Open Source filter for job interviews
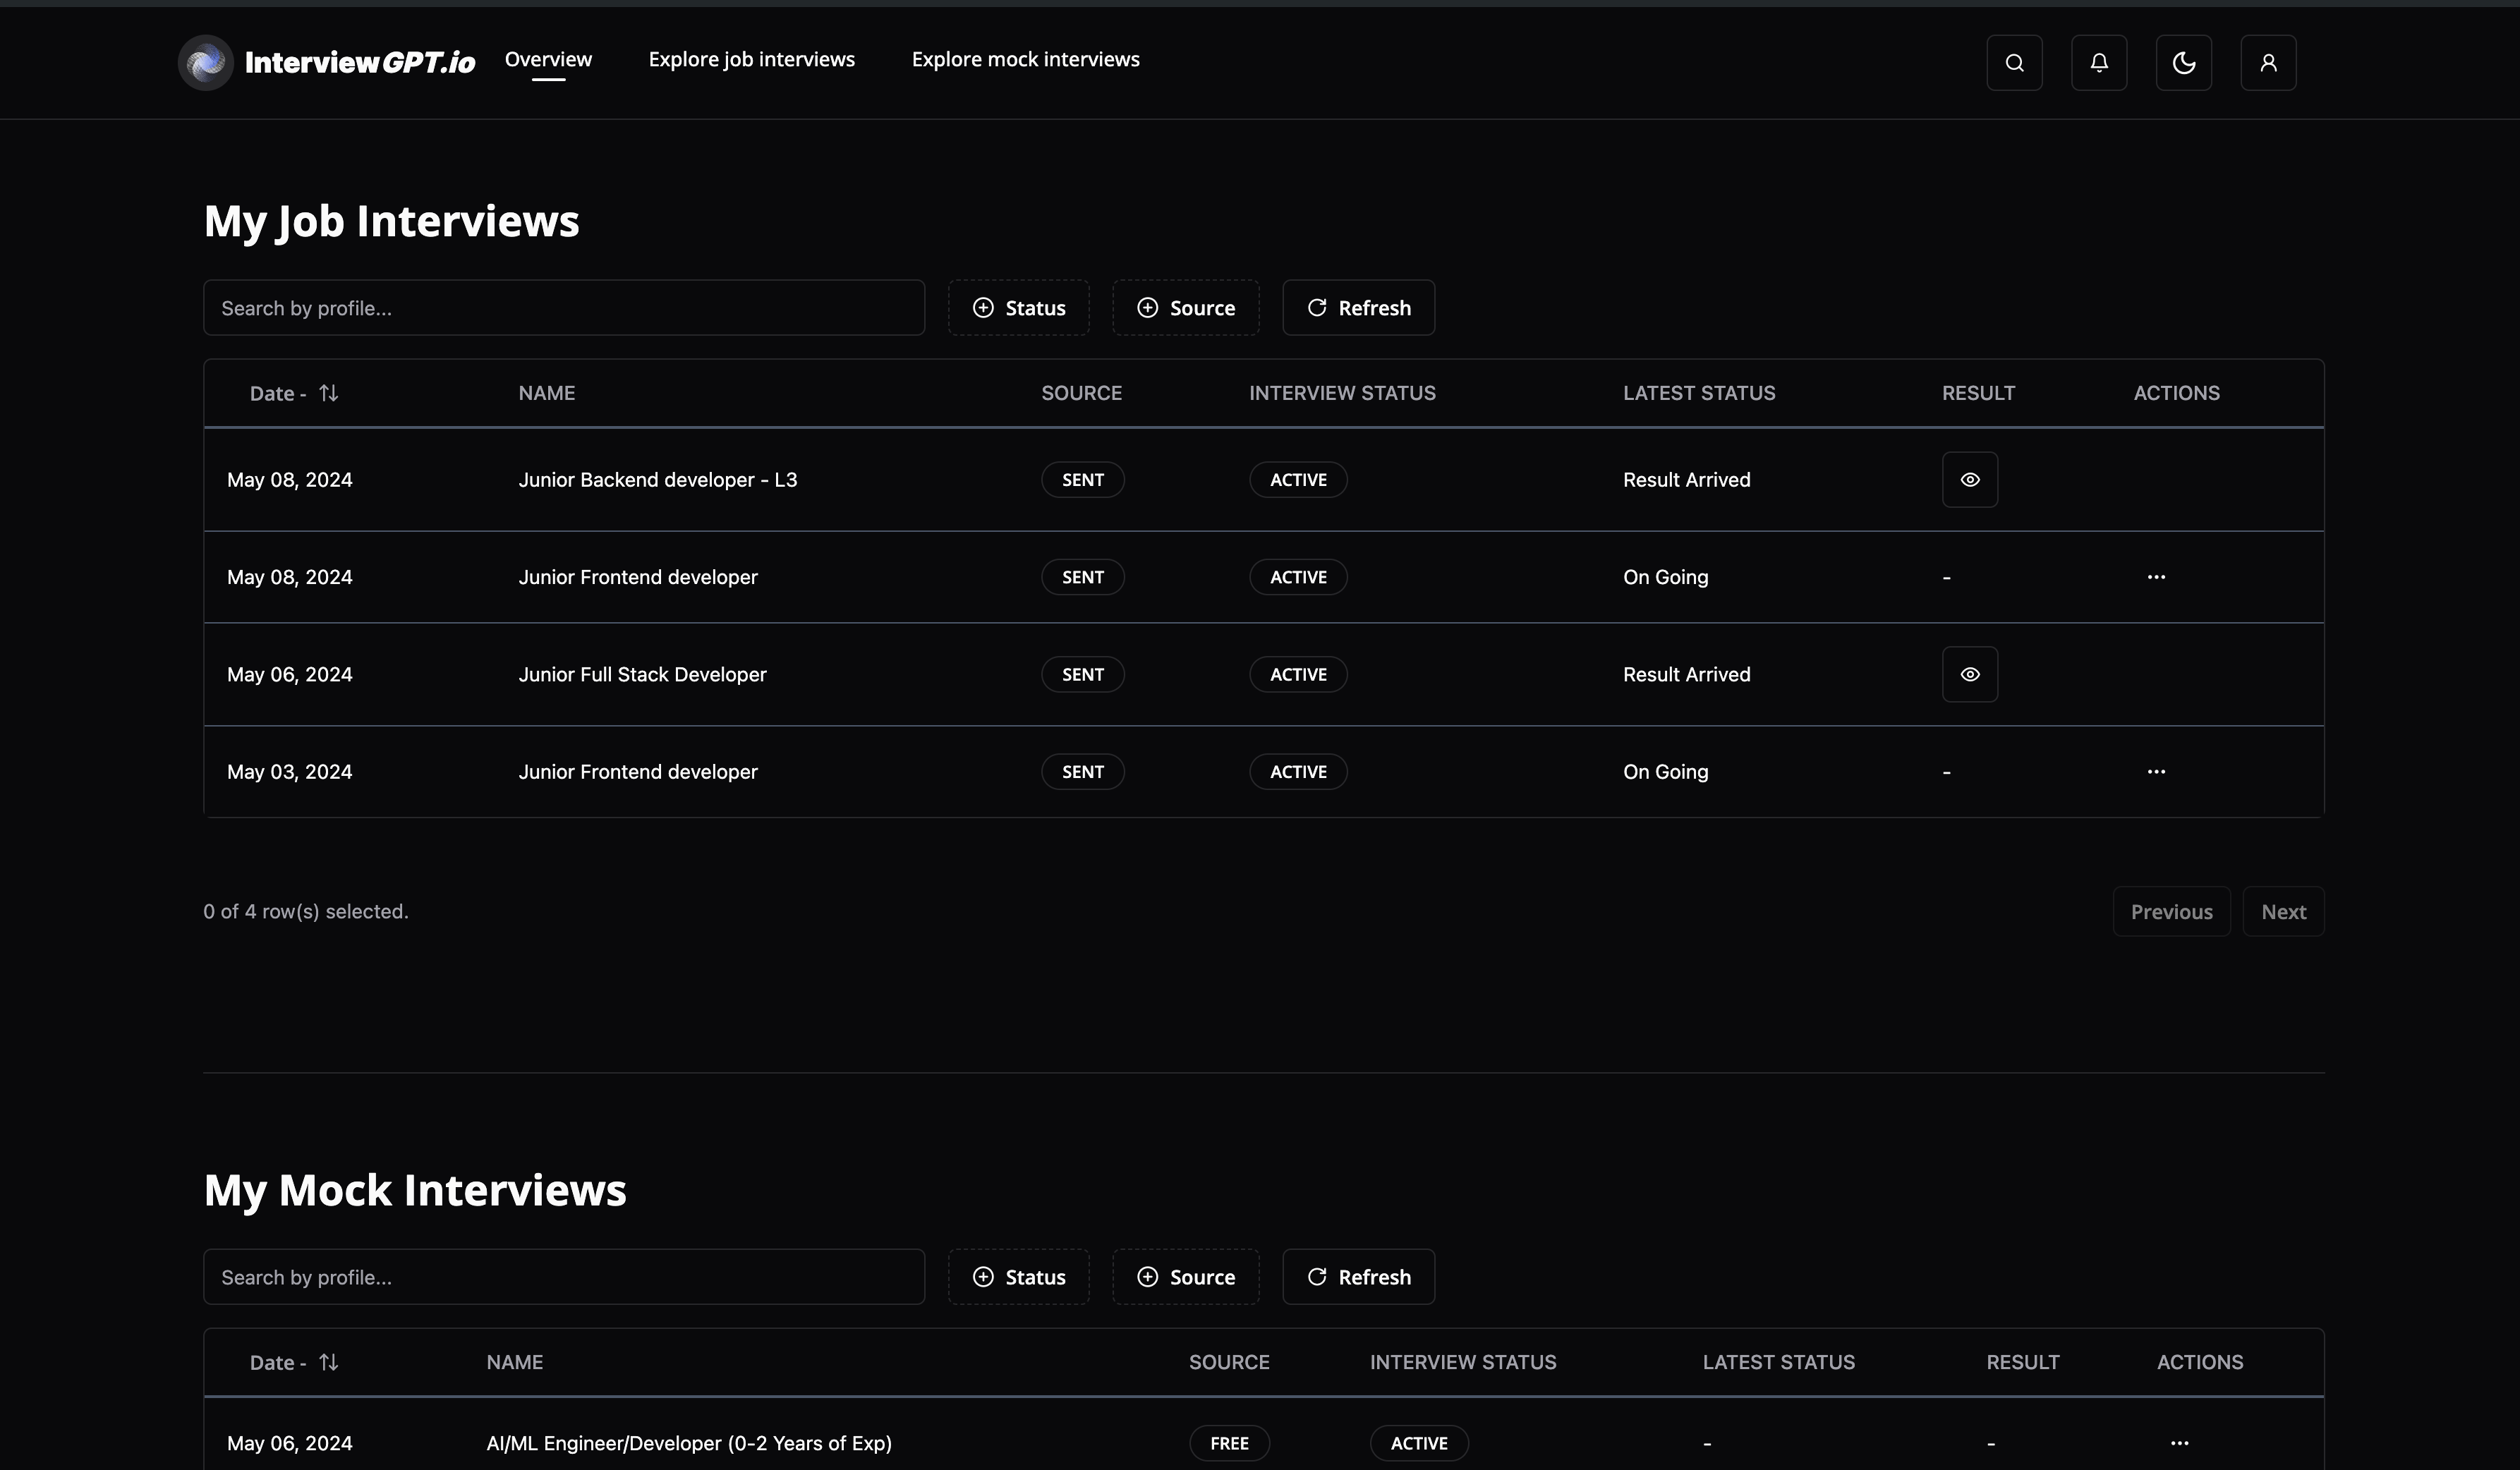 (x=1185, y=308)
